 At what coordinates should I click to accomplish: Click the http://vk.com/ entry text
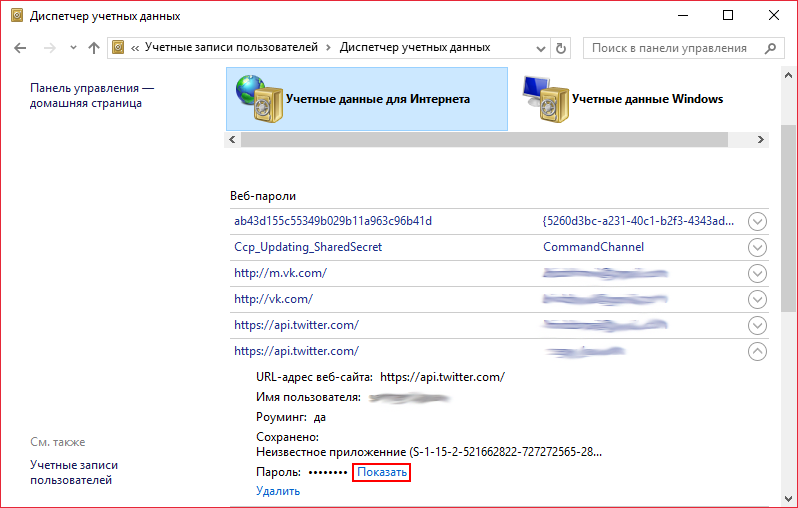pyautogui.click(x=273, y=299)
